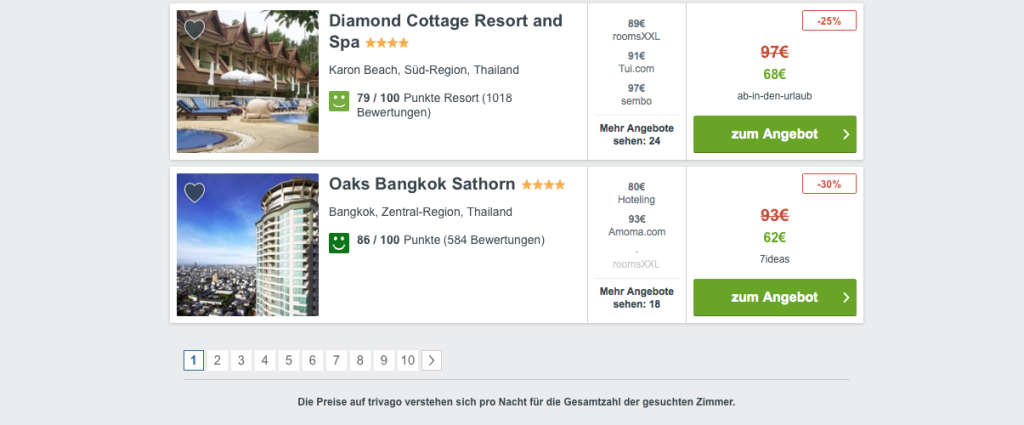Click the green smiley rating for Diamond Cottage
This screenshot has height=425, width=1024.
click(x=339, y=101)
